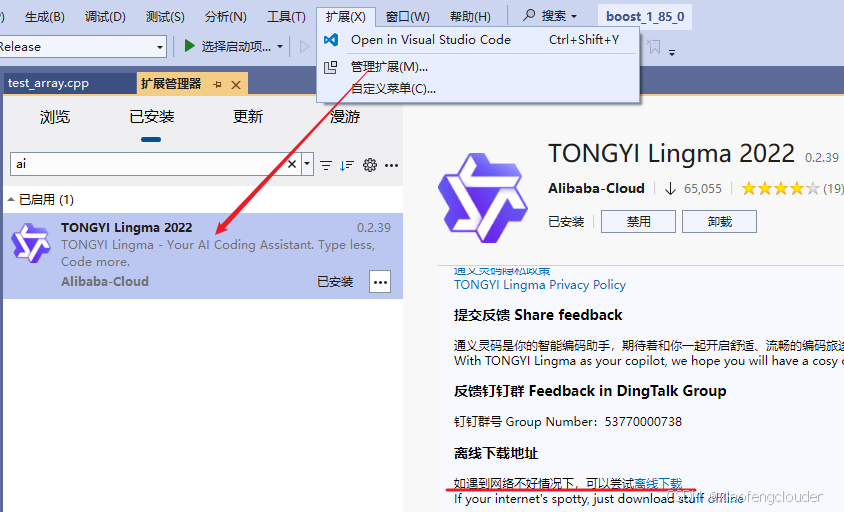Switch to 浏览 extensions tab
This screenshot has height=512, width=844.
point(55,117)
